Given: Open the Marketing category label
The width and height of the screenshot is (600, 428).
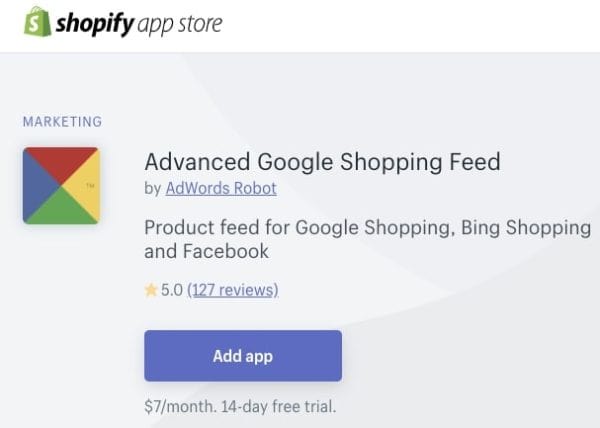Looking at the screenshot, I should pos(62,122).
